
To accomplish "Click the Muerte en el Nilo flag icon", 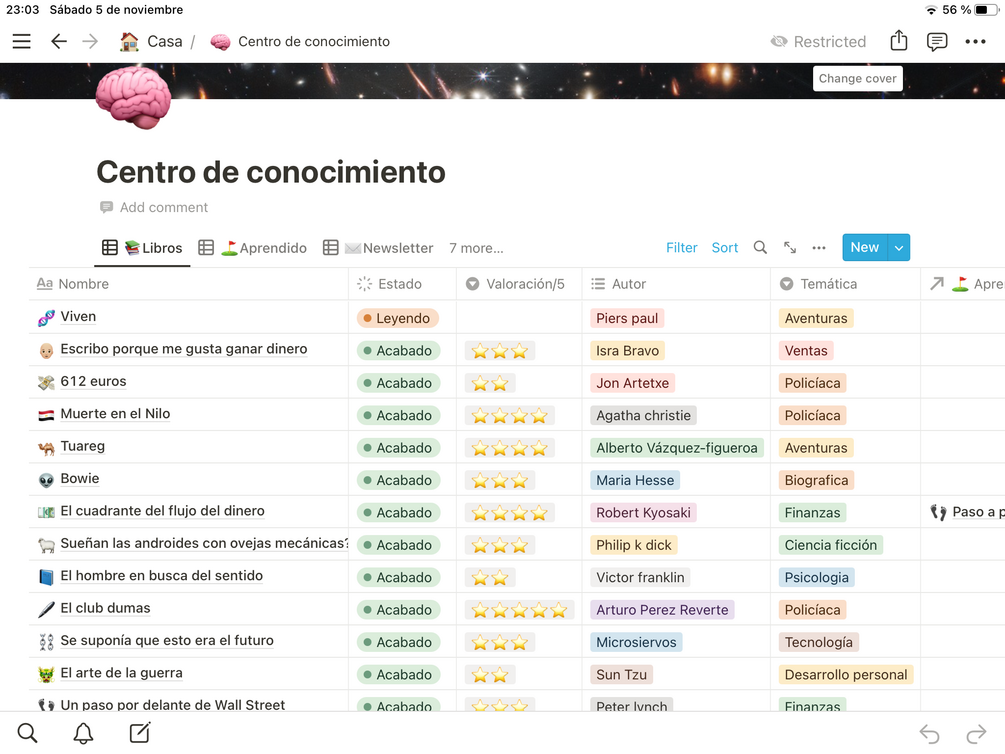I will pyautogui.click(x=46, y=415).
